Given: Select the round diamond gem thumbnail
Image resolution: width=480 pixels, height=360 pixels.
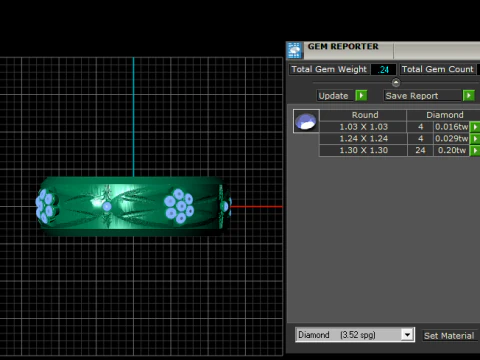Looking at the screenshot, I should click(306, 121).
